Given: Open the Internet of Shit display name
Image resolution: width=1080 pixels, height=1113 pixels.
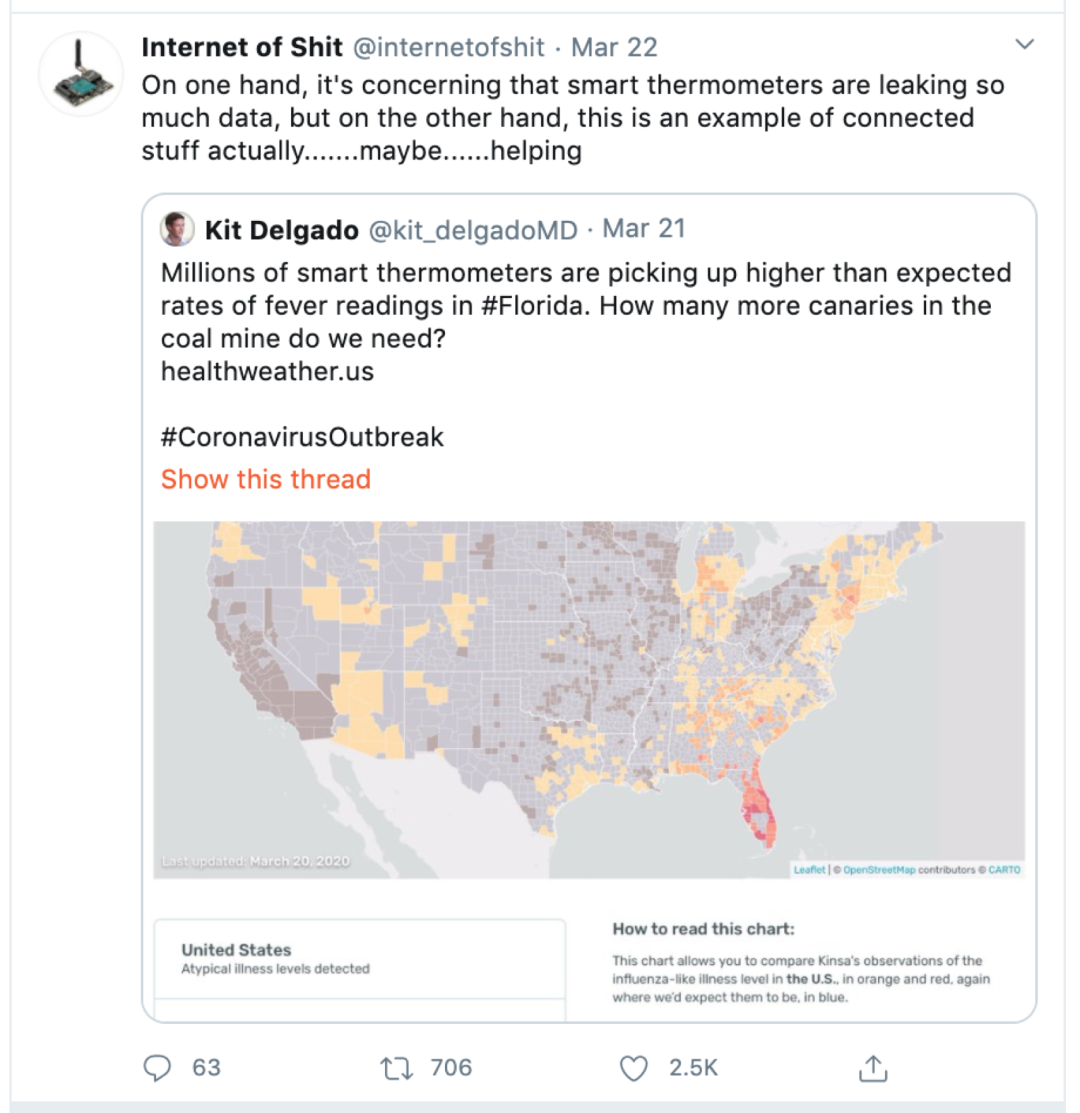Looking at the screenshot, I should click(243, 47).
